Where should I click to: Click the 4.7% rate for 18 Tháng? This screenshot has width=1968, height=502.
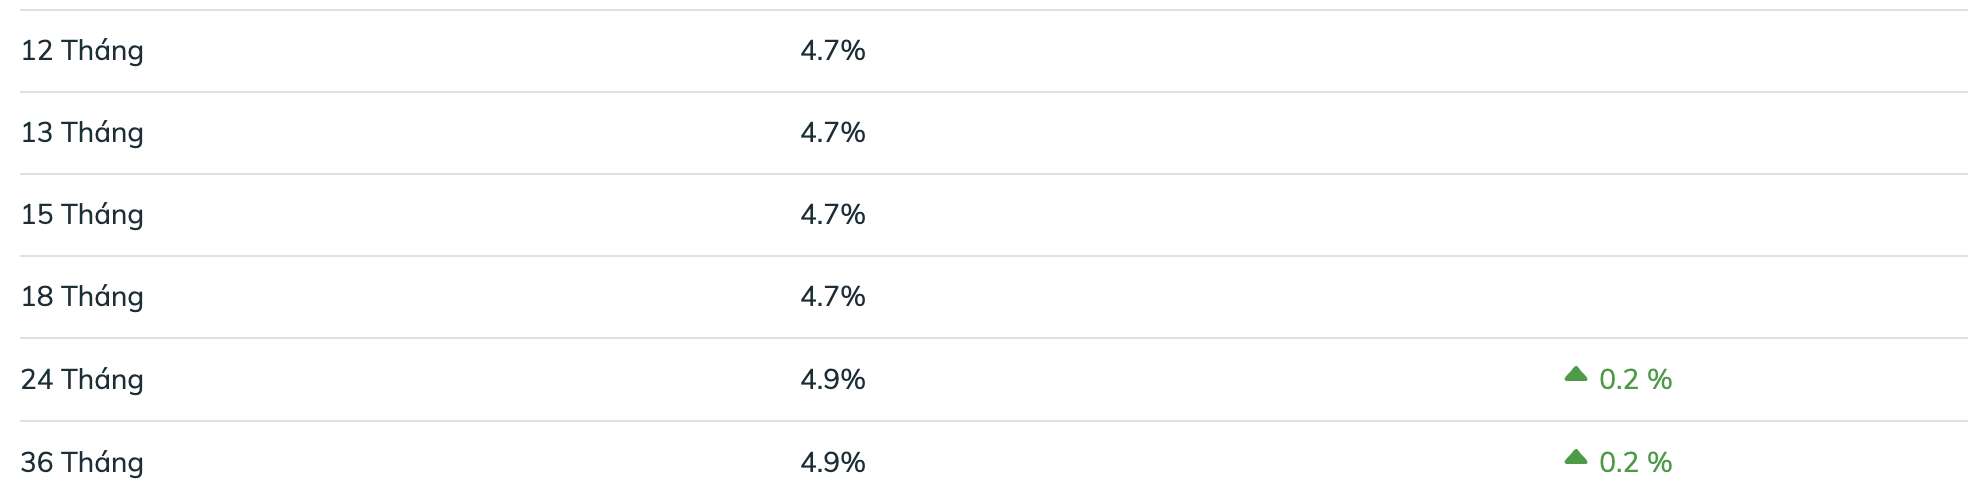coord(833,296)
